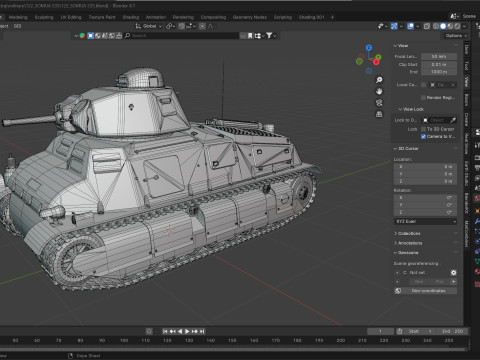Viewport: 480px width, 360px height.
Task: Click the highlighted blue square icon beside Search
Action: (x=90, y=36)
